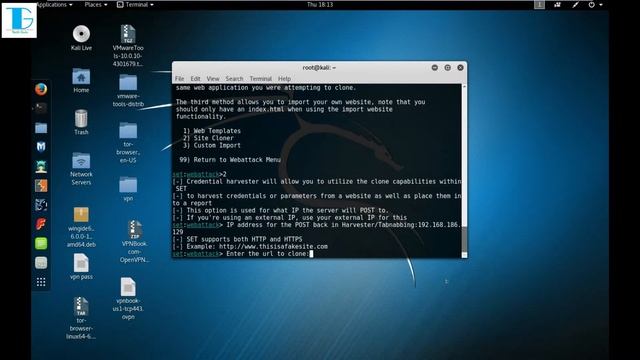Open the green notes icon in dock

pos(41,244)
